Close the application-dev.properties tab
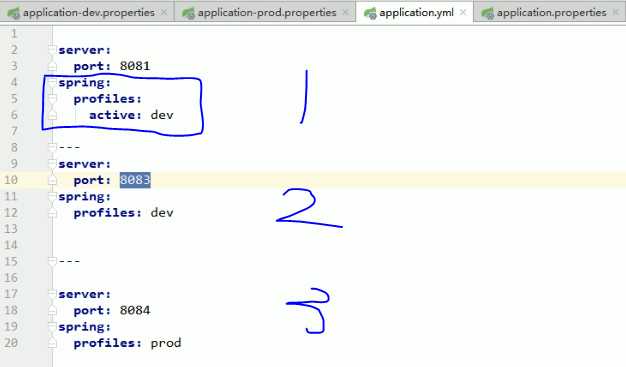626x367 pixels. coord(164,13)
